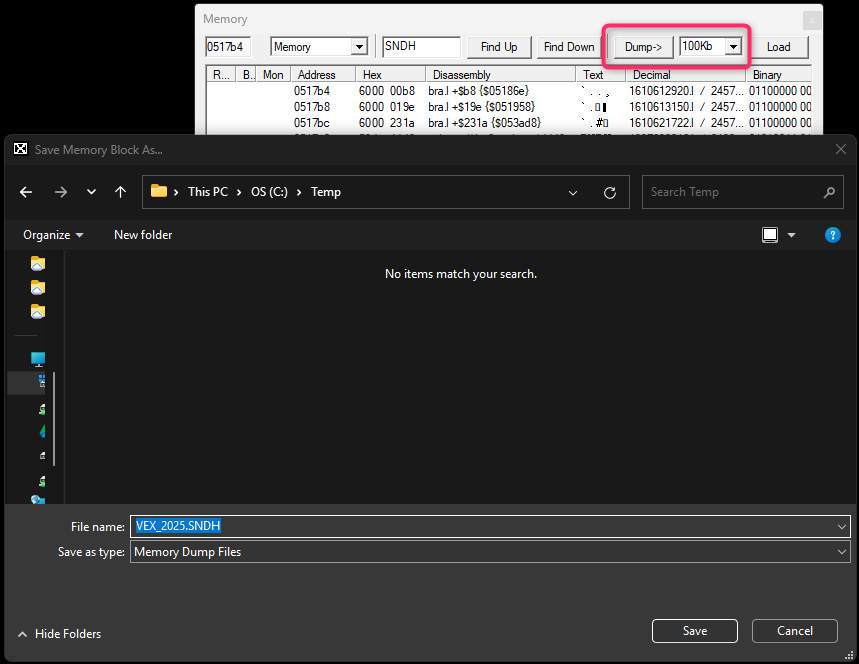Screen dimensions: 859x664
Task: Collapse the pane with Hide Folders
Action: (x=59, y=633)
